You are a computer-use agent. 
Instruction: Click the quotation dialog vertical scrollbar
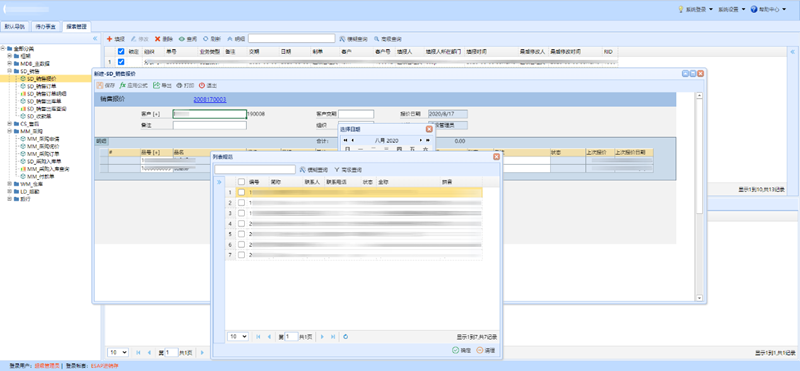tap(699, 196)
